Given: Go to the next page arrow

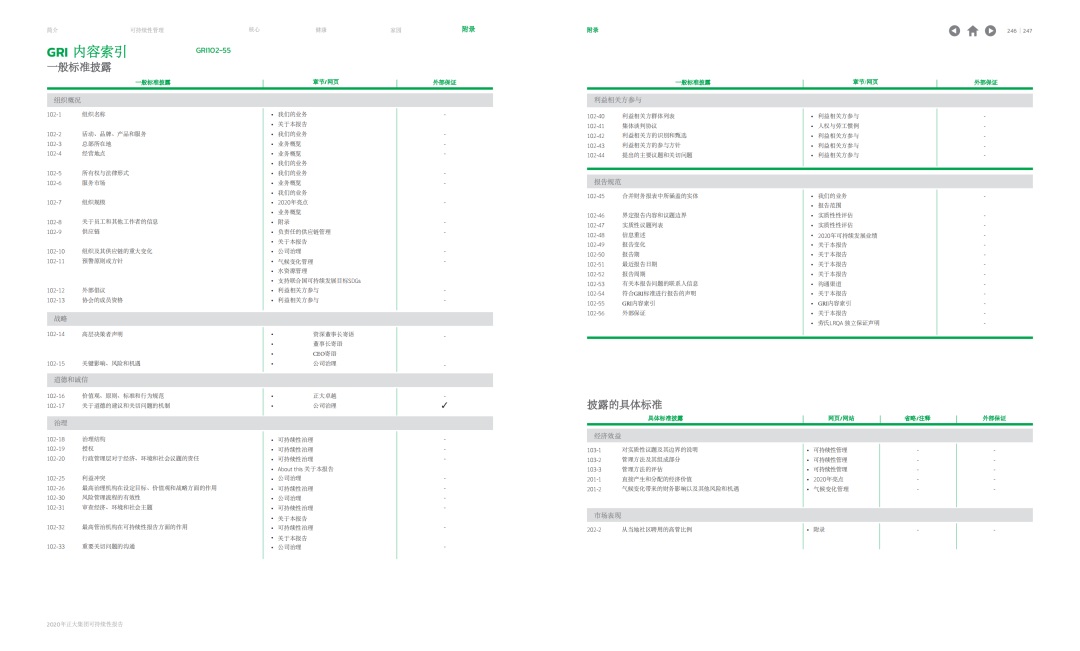Looking at the screenshot, I should [991, 31].
